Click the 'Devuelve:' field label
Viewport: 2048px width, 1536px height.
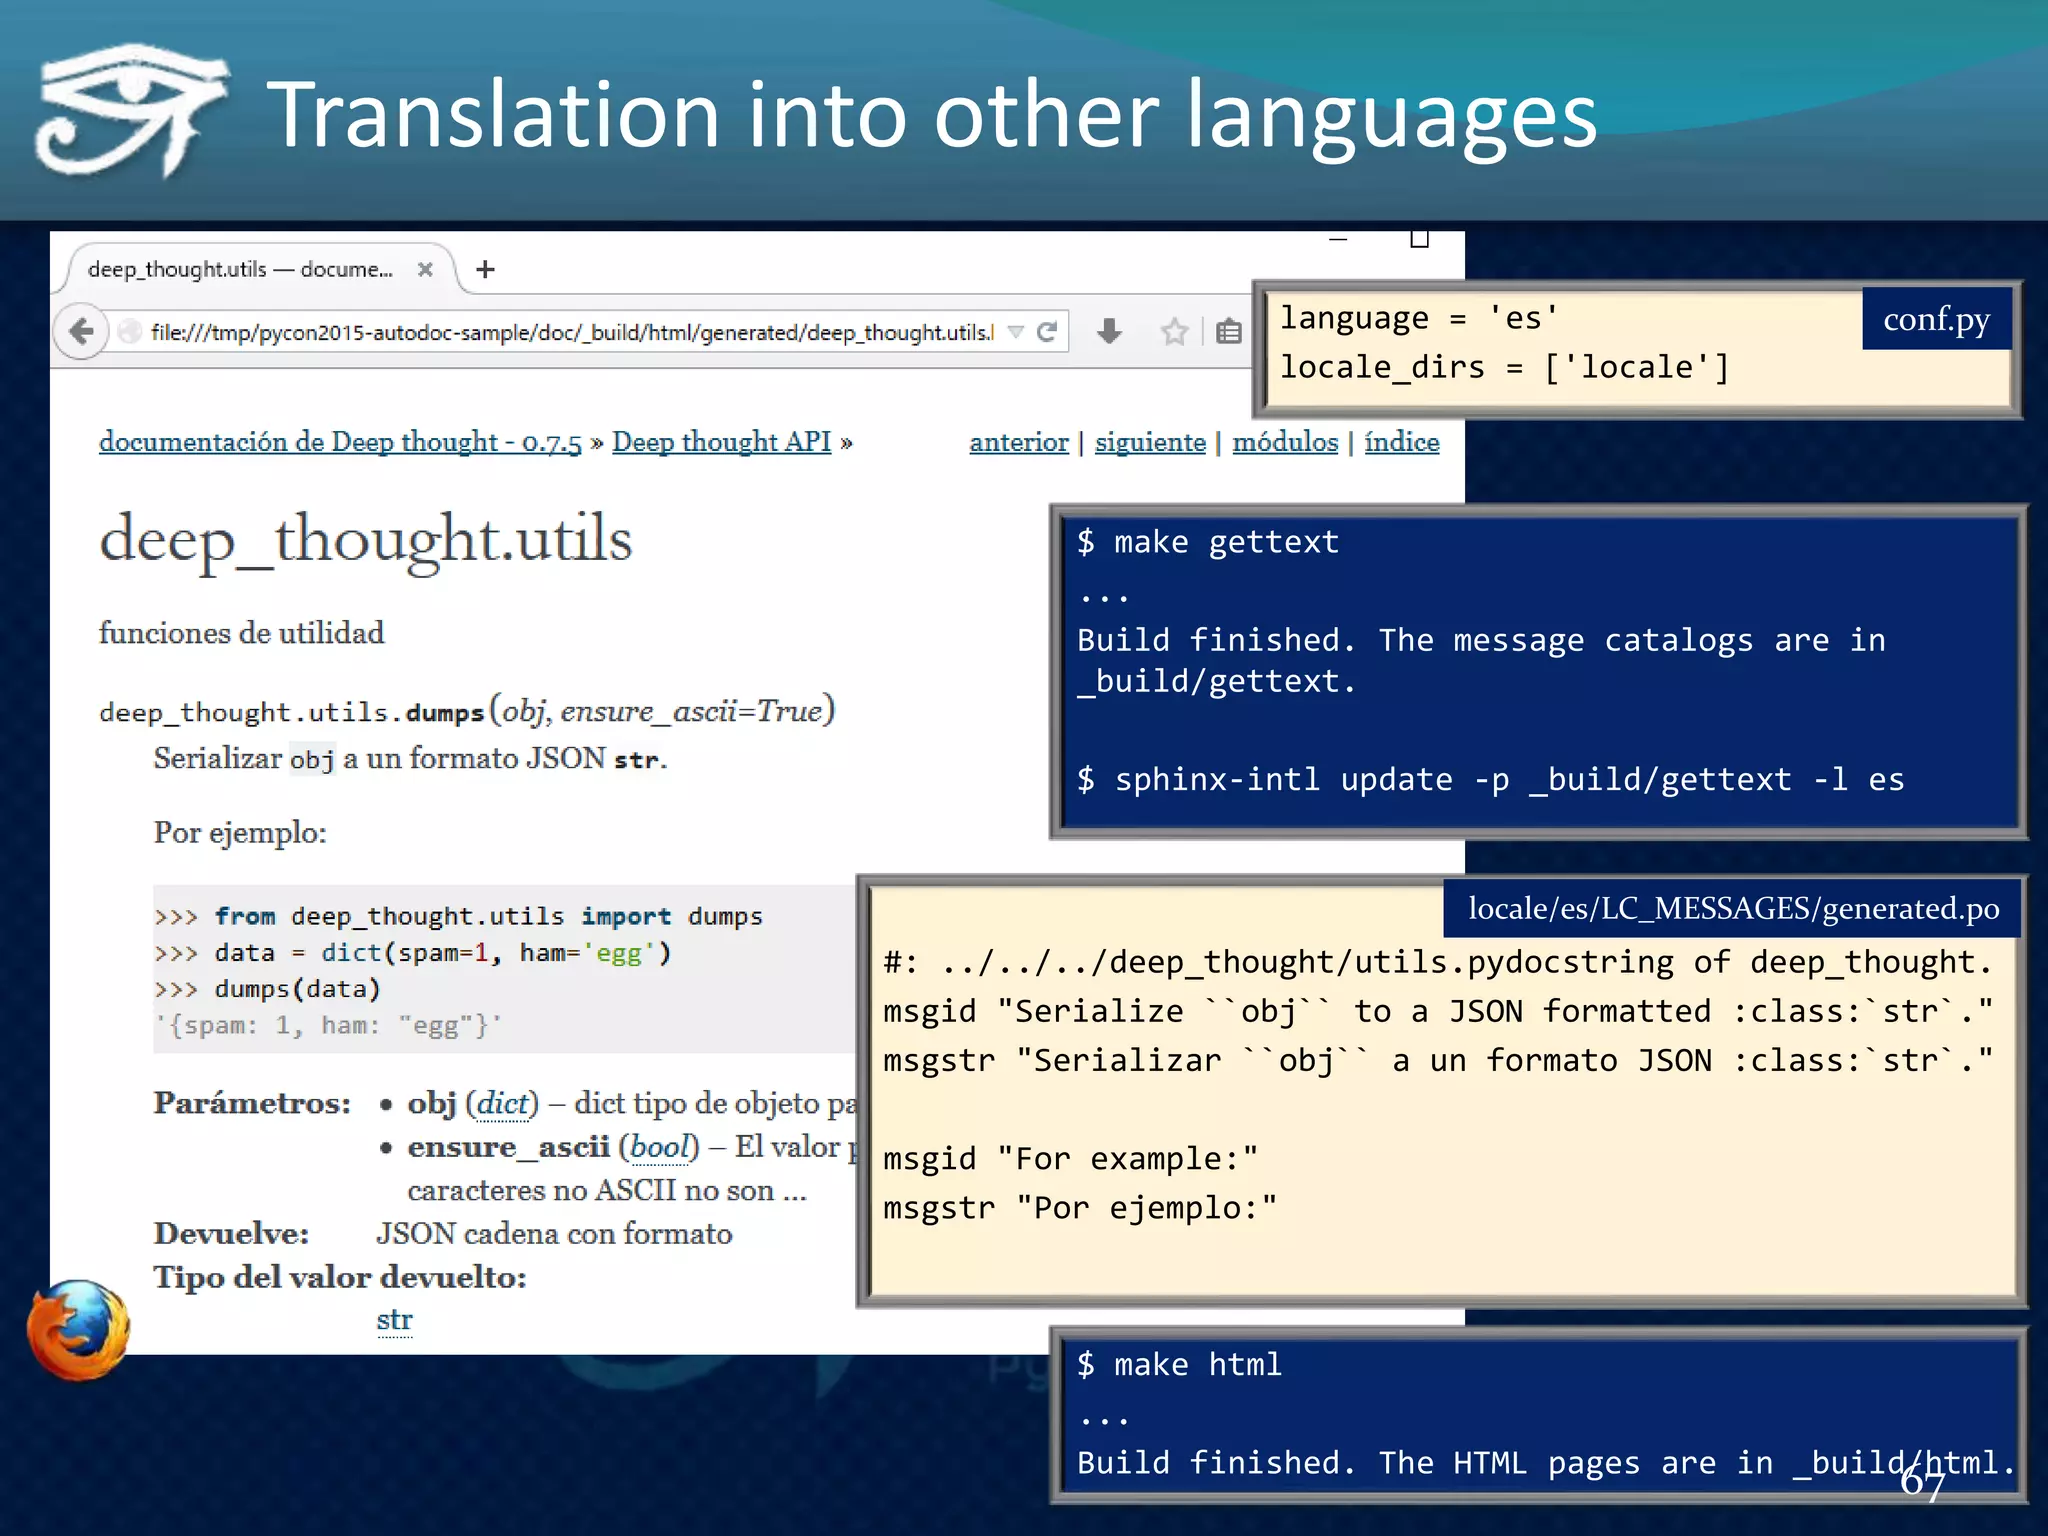pos(231,1234)
